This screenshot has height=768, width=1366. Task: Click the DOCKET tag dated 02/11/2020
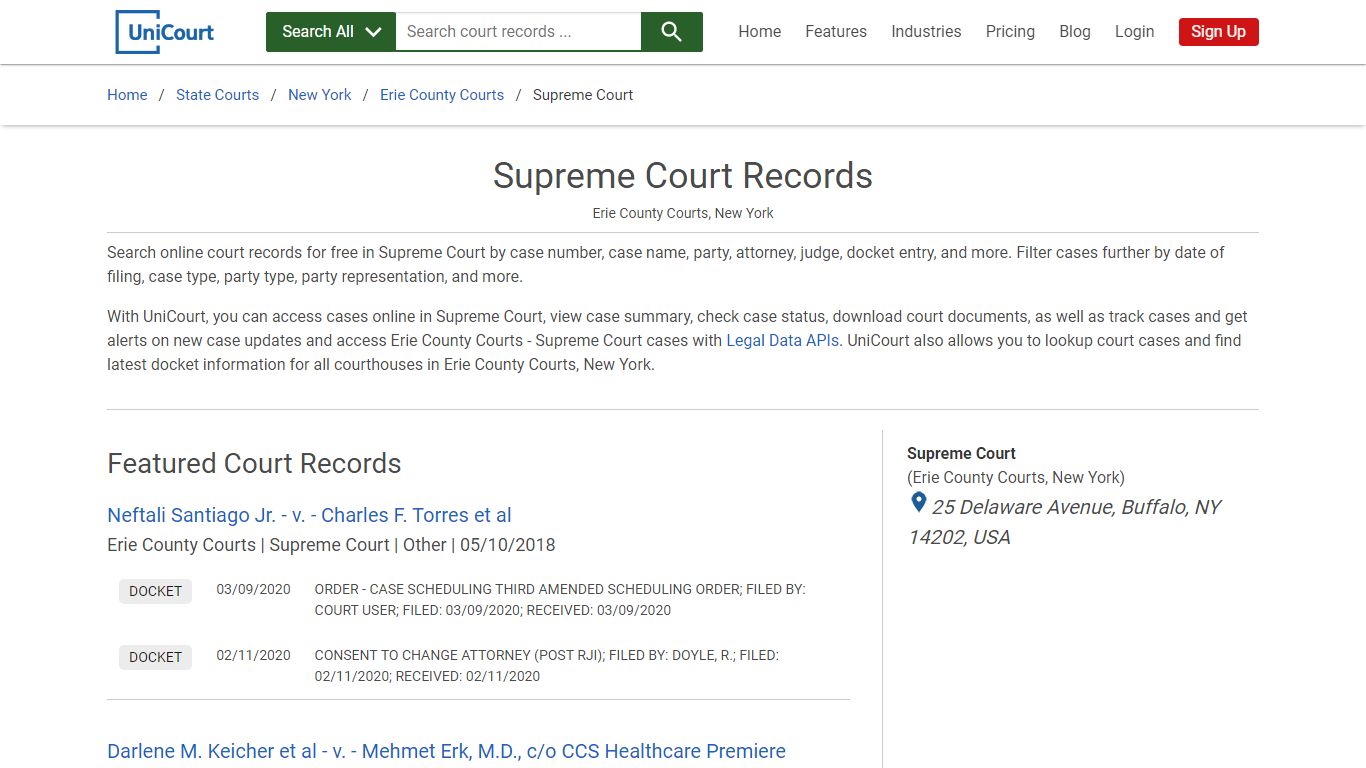pyautogui.click(x=155, y=657)
